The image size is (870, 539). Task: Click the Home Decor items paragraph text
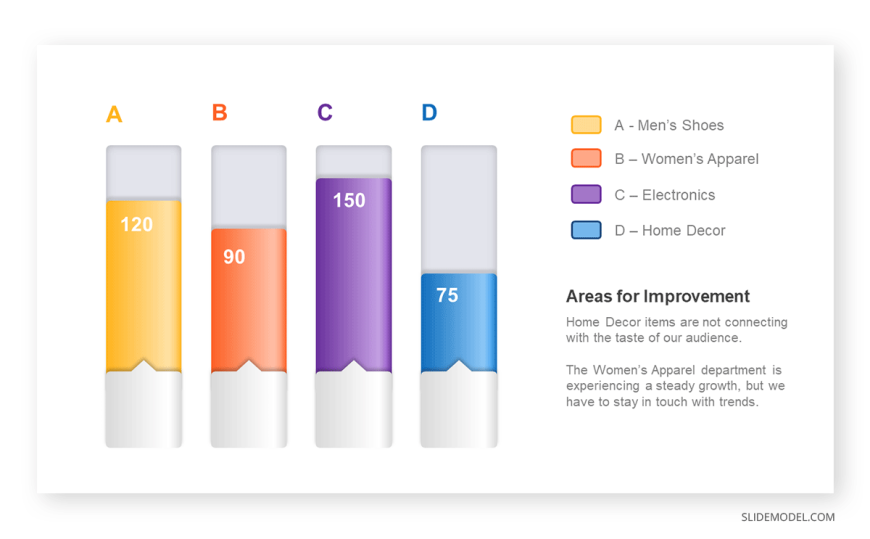click(676, 330)
